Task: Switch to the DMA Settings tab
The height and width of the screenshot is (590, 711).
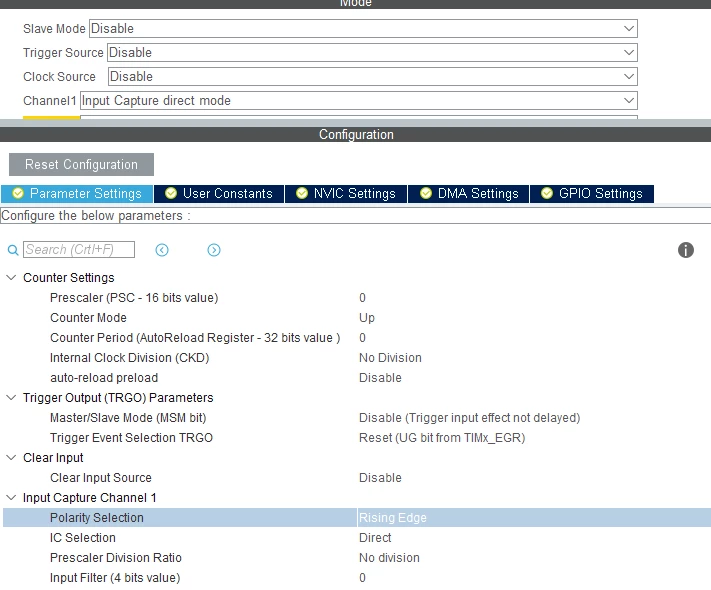Action: 469,194
